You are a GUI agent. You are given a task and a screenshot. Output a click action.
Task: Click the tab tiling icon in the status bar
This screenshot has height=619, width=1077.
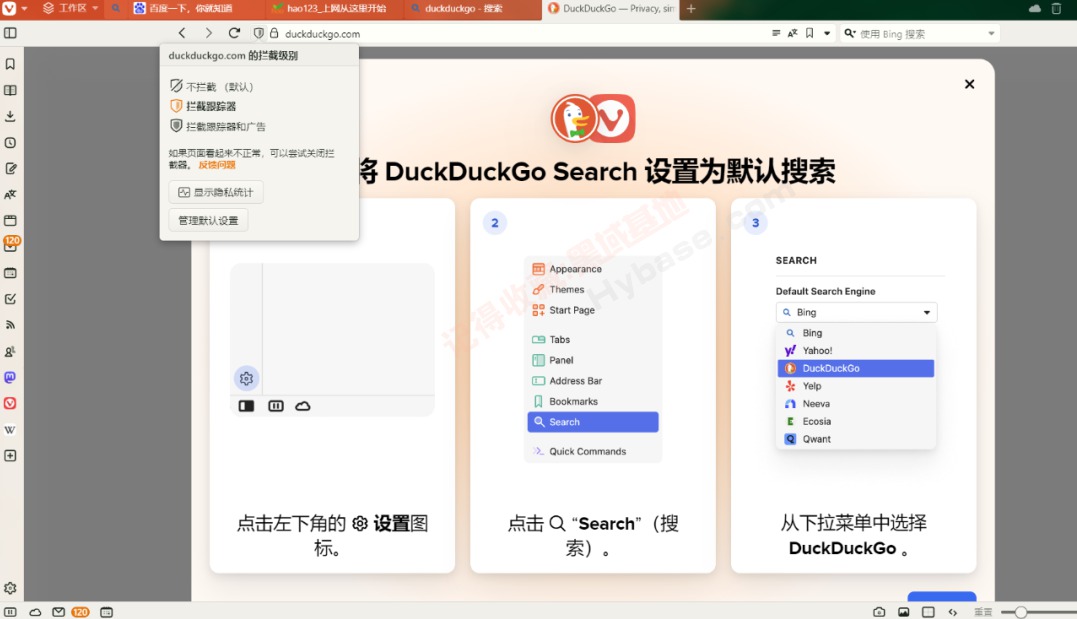point(928,611)
